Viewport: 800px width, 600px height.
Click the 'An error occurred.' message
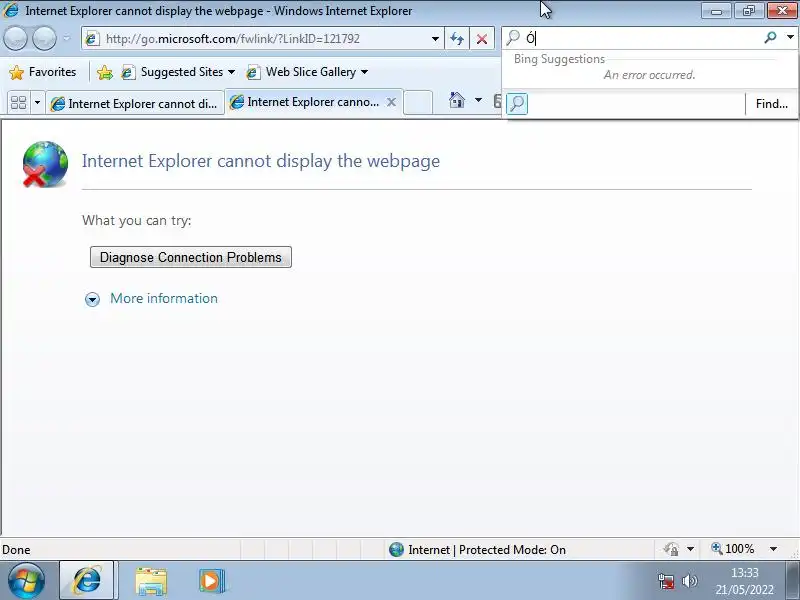(649, 75)
